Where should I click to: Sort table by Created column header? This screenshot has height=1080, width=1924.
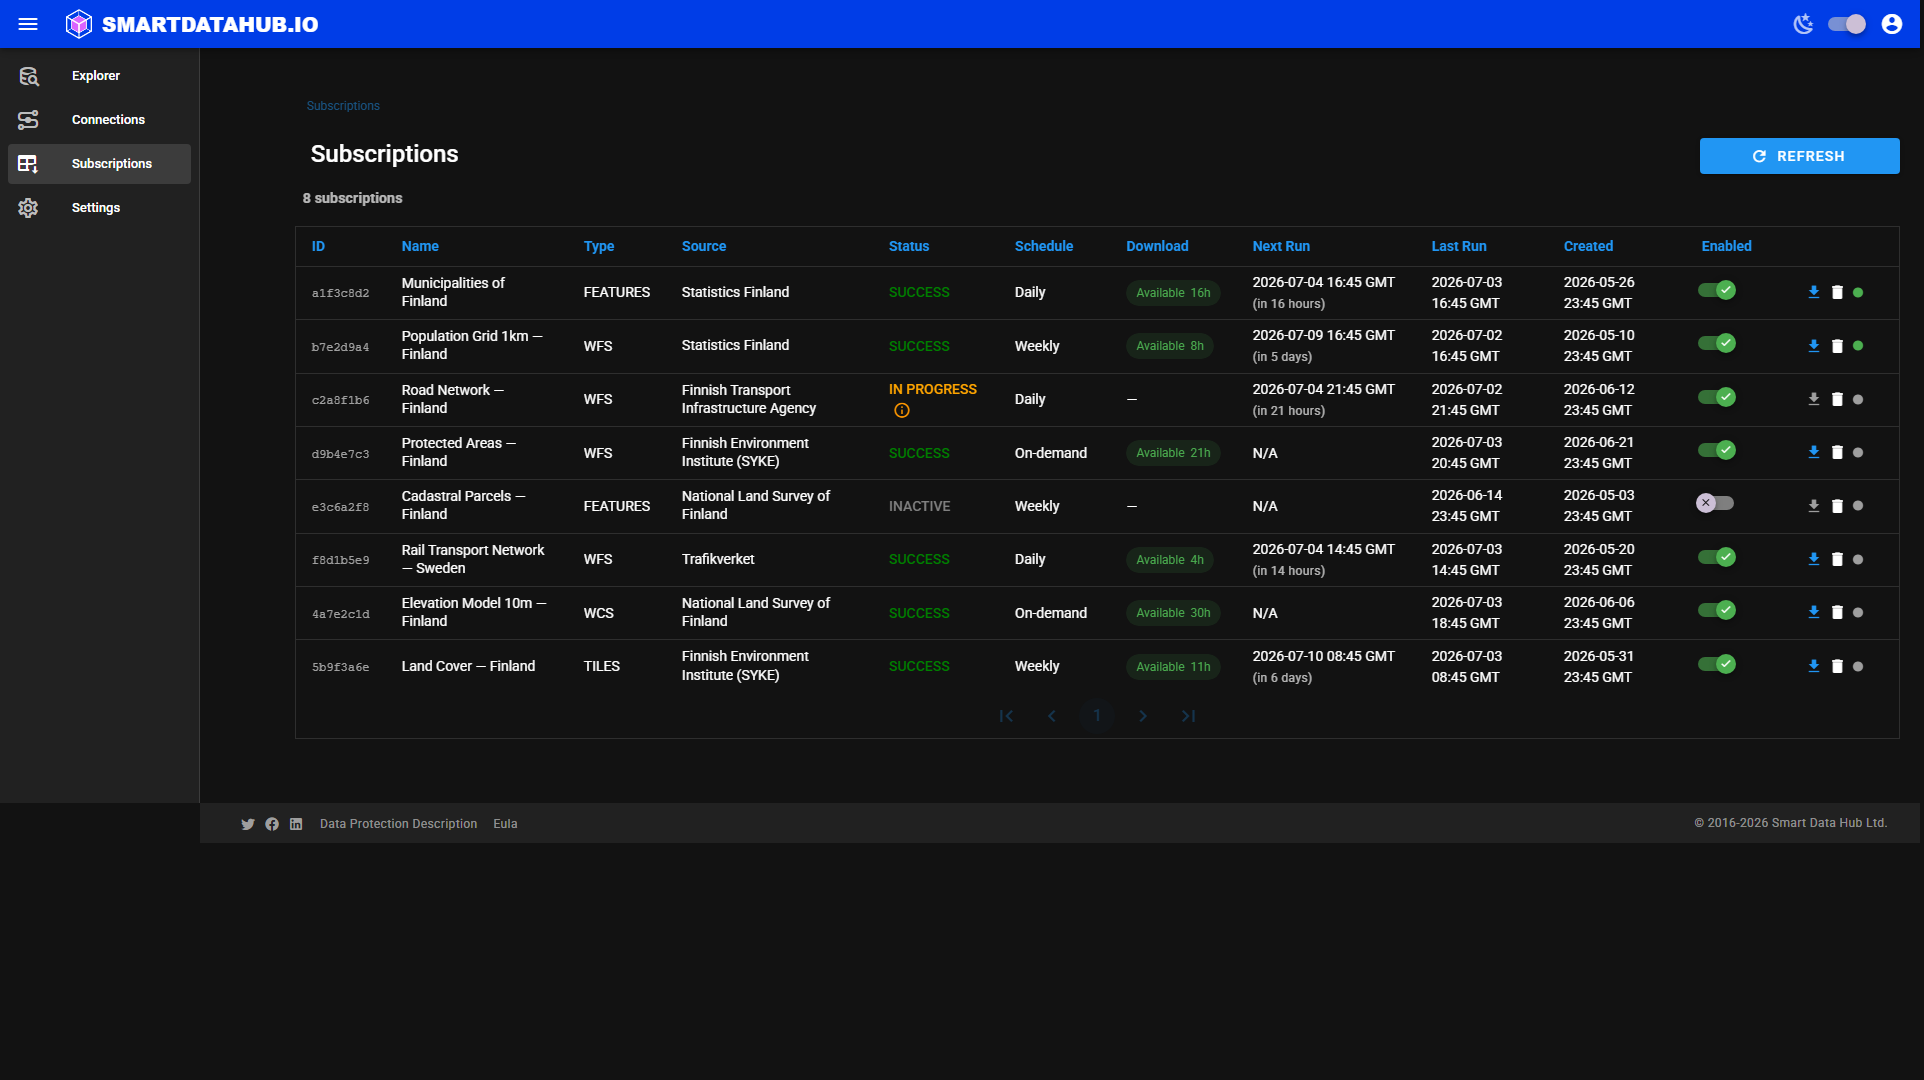pos(1588,246)
